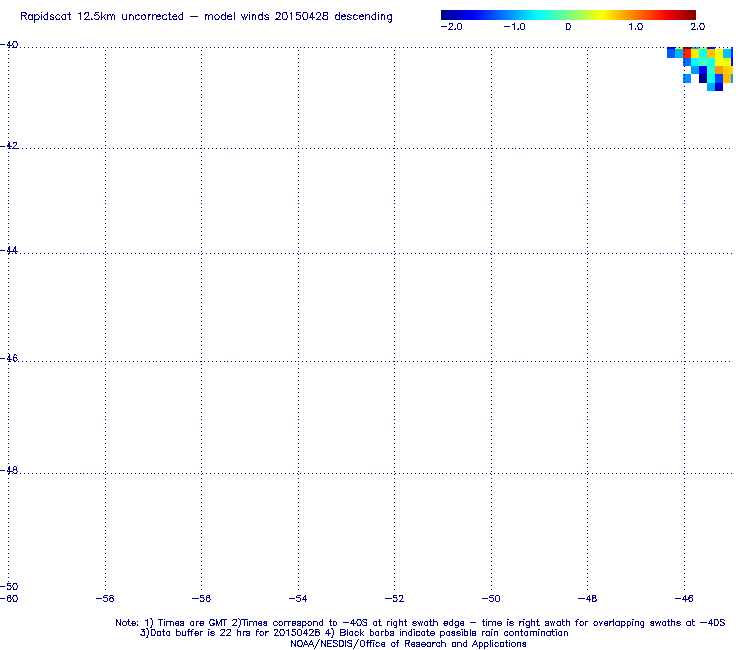Click the '-1.0' color scale label

pyautogui.click(x=514, y=27)
